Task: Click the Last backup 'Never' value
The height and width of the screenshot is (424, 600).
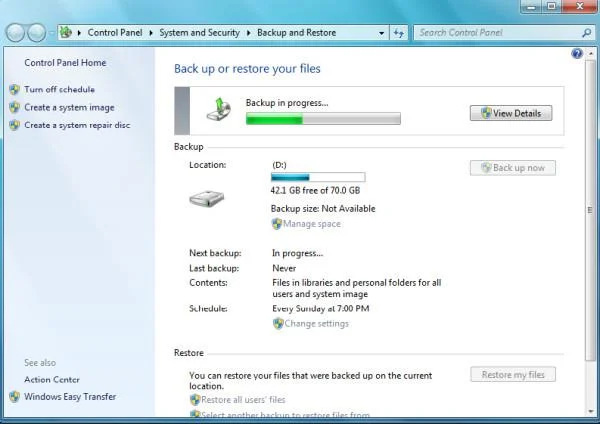Action: pyautogui.click(x=284, y=268)
